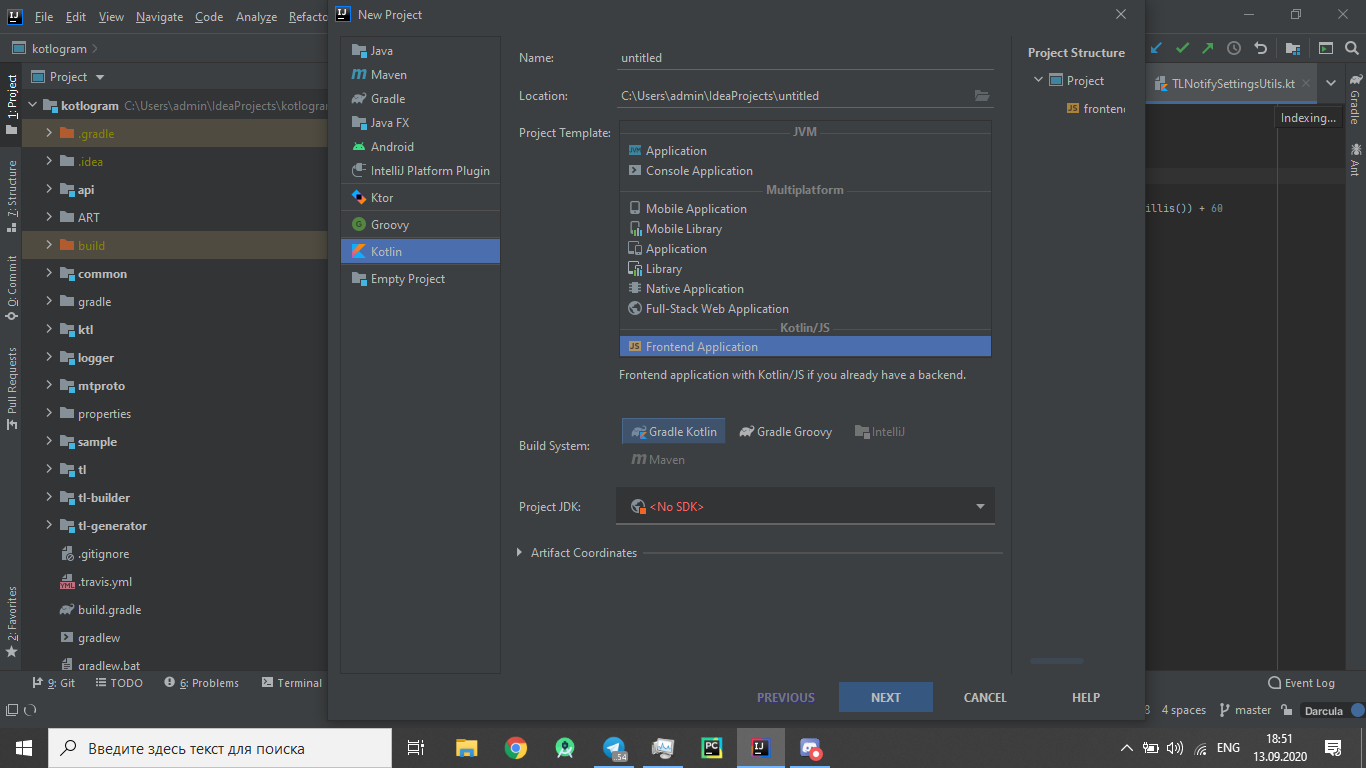Expand Artifact Coordinates section
Viewport: 1366px width, 768px height.
519,553
